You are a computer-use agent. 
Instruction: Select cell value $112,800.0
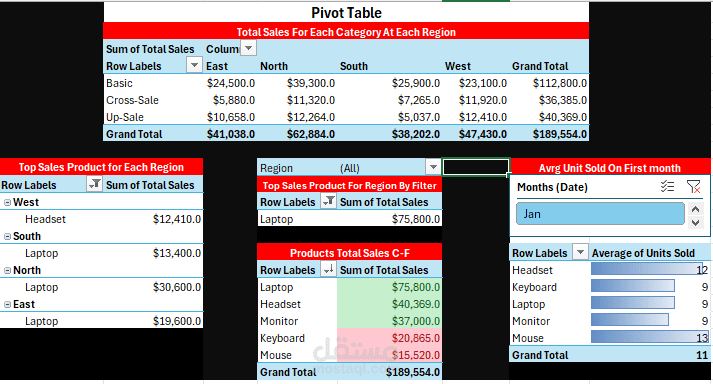(x=560, y=83)
